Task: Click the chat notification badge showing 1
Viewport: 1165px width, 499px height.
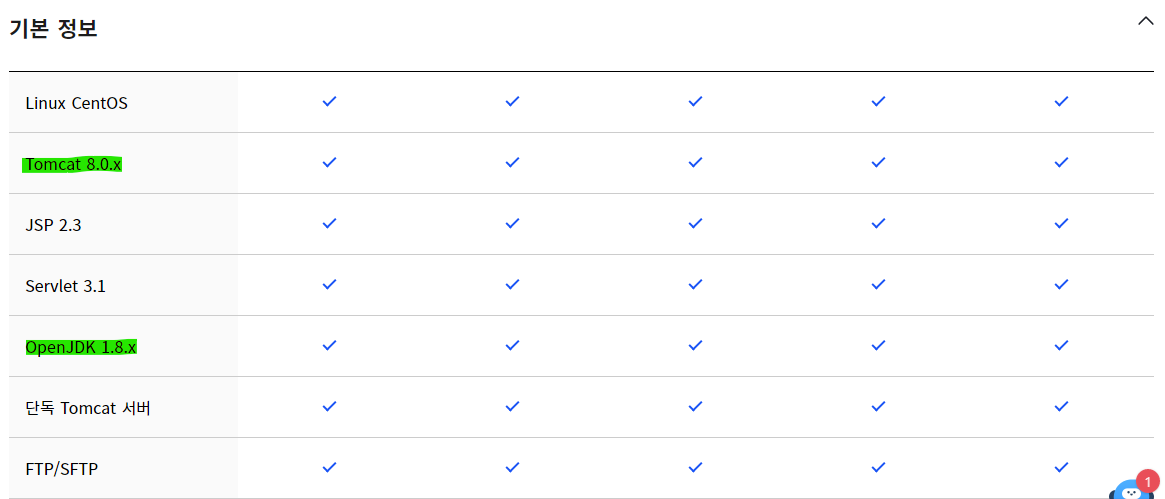Action: (1148, 481)
